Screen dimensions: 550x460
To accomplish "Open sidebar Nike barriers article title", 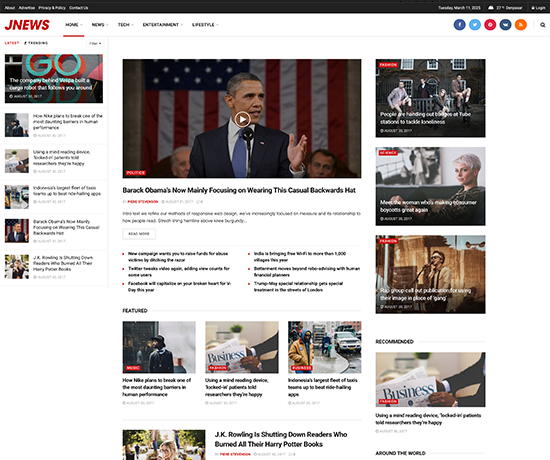I will tap(68, 121).
